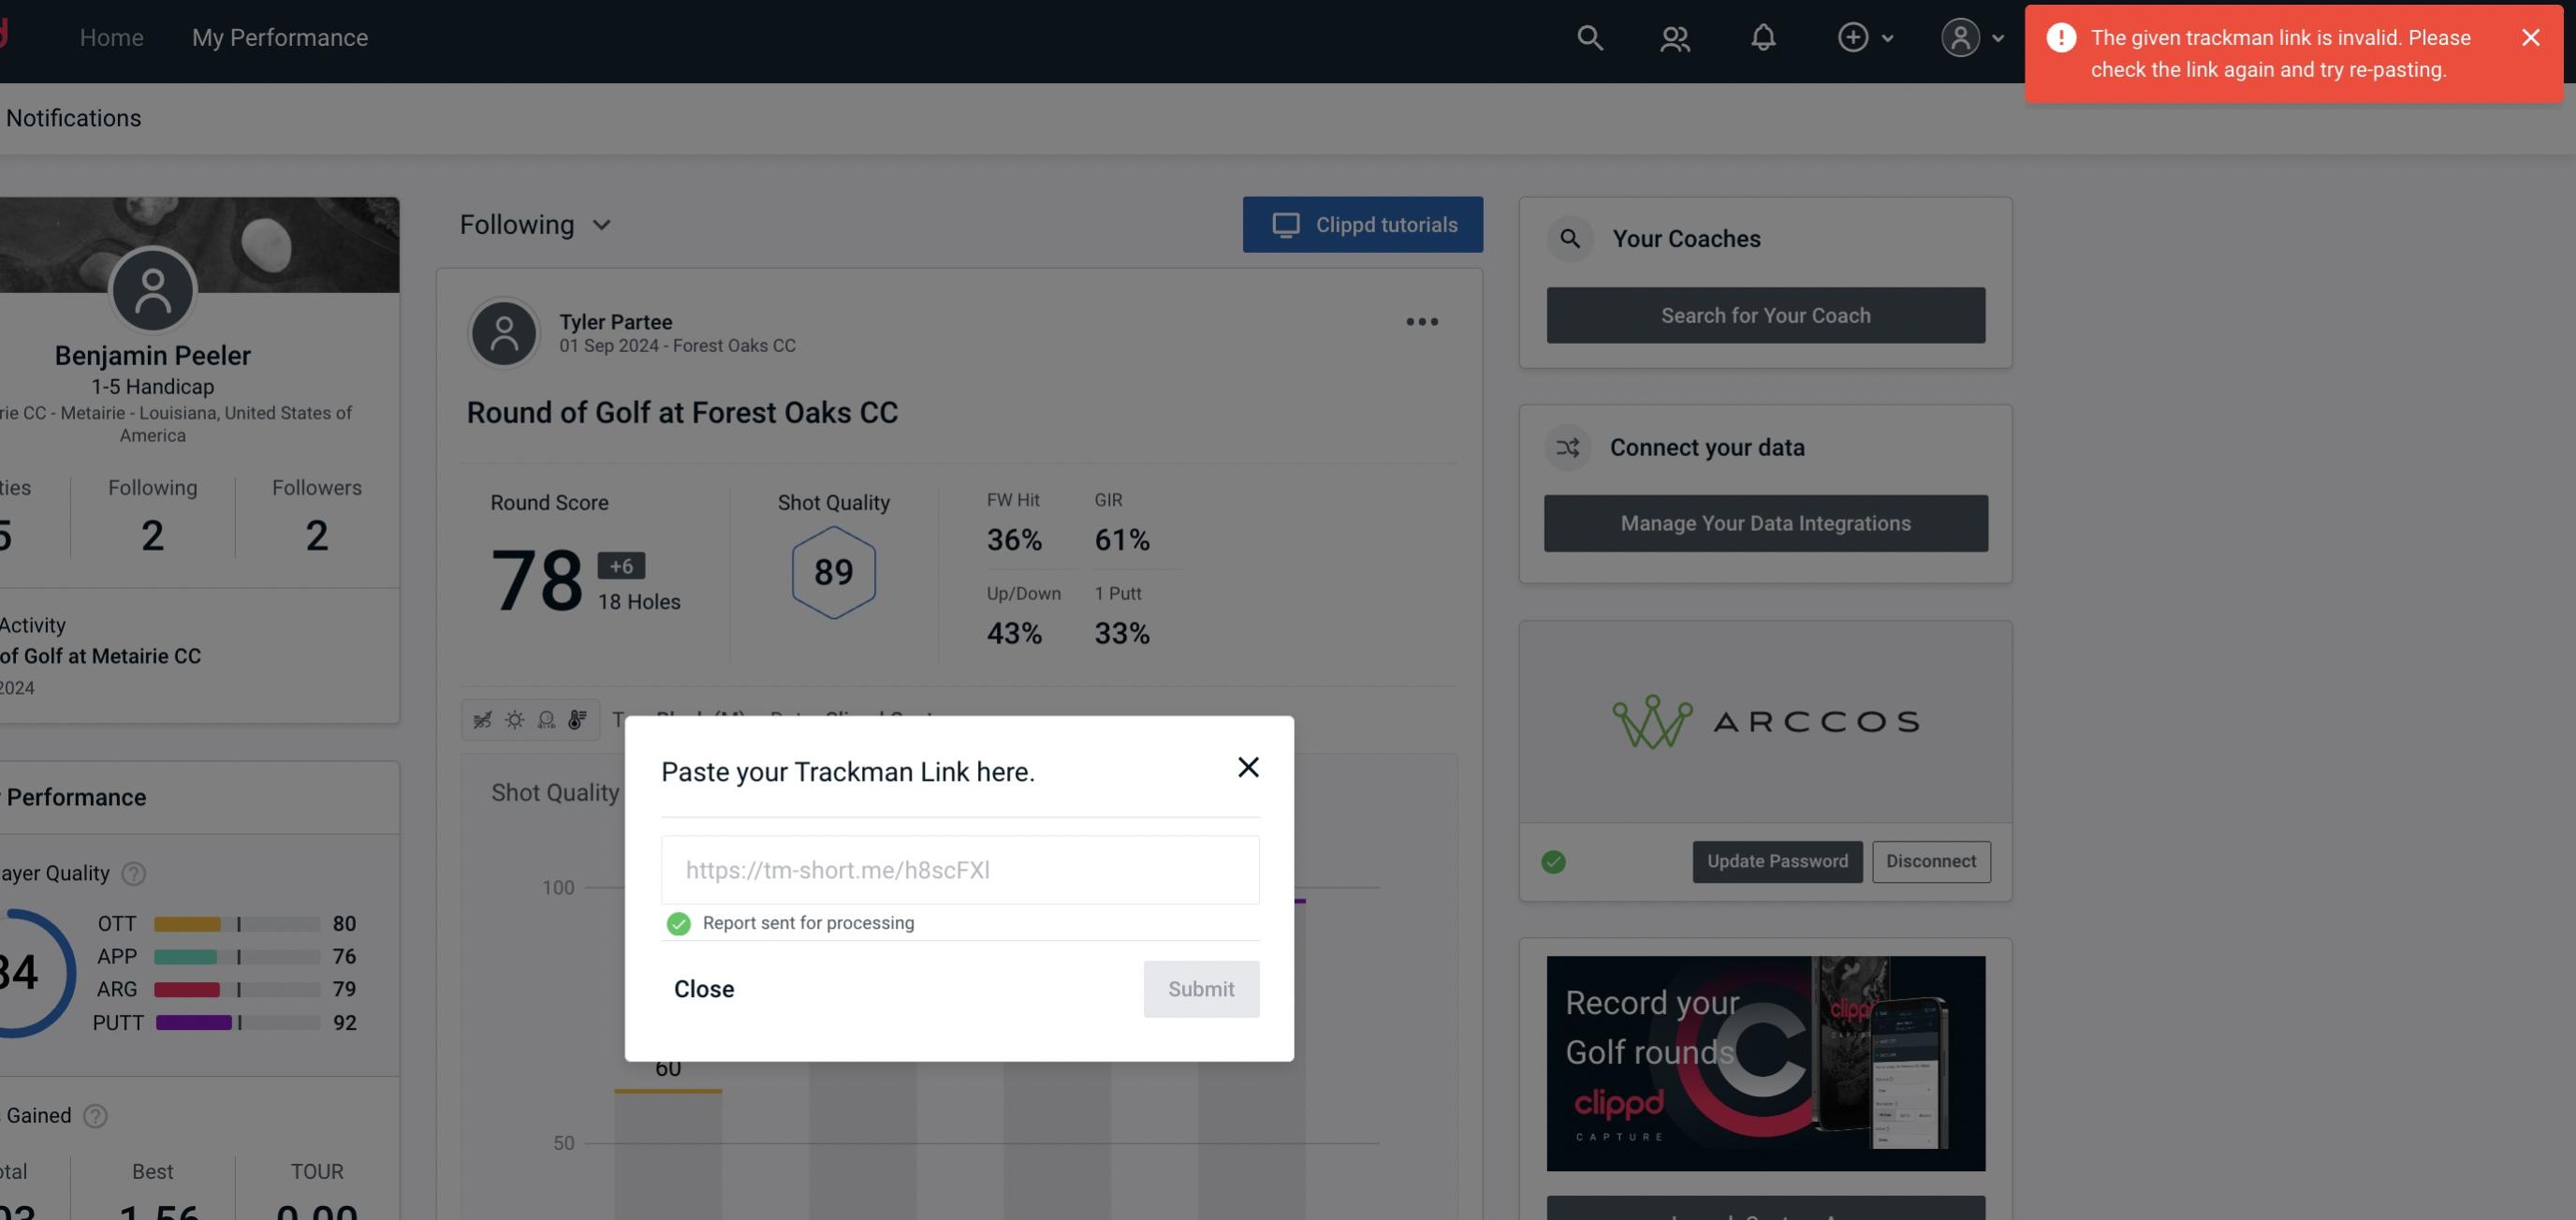Image resolution: width=2576 pixels, height=1220 pixels.
Task: Select the Home menu tab
Action: (109, 37)
